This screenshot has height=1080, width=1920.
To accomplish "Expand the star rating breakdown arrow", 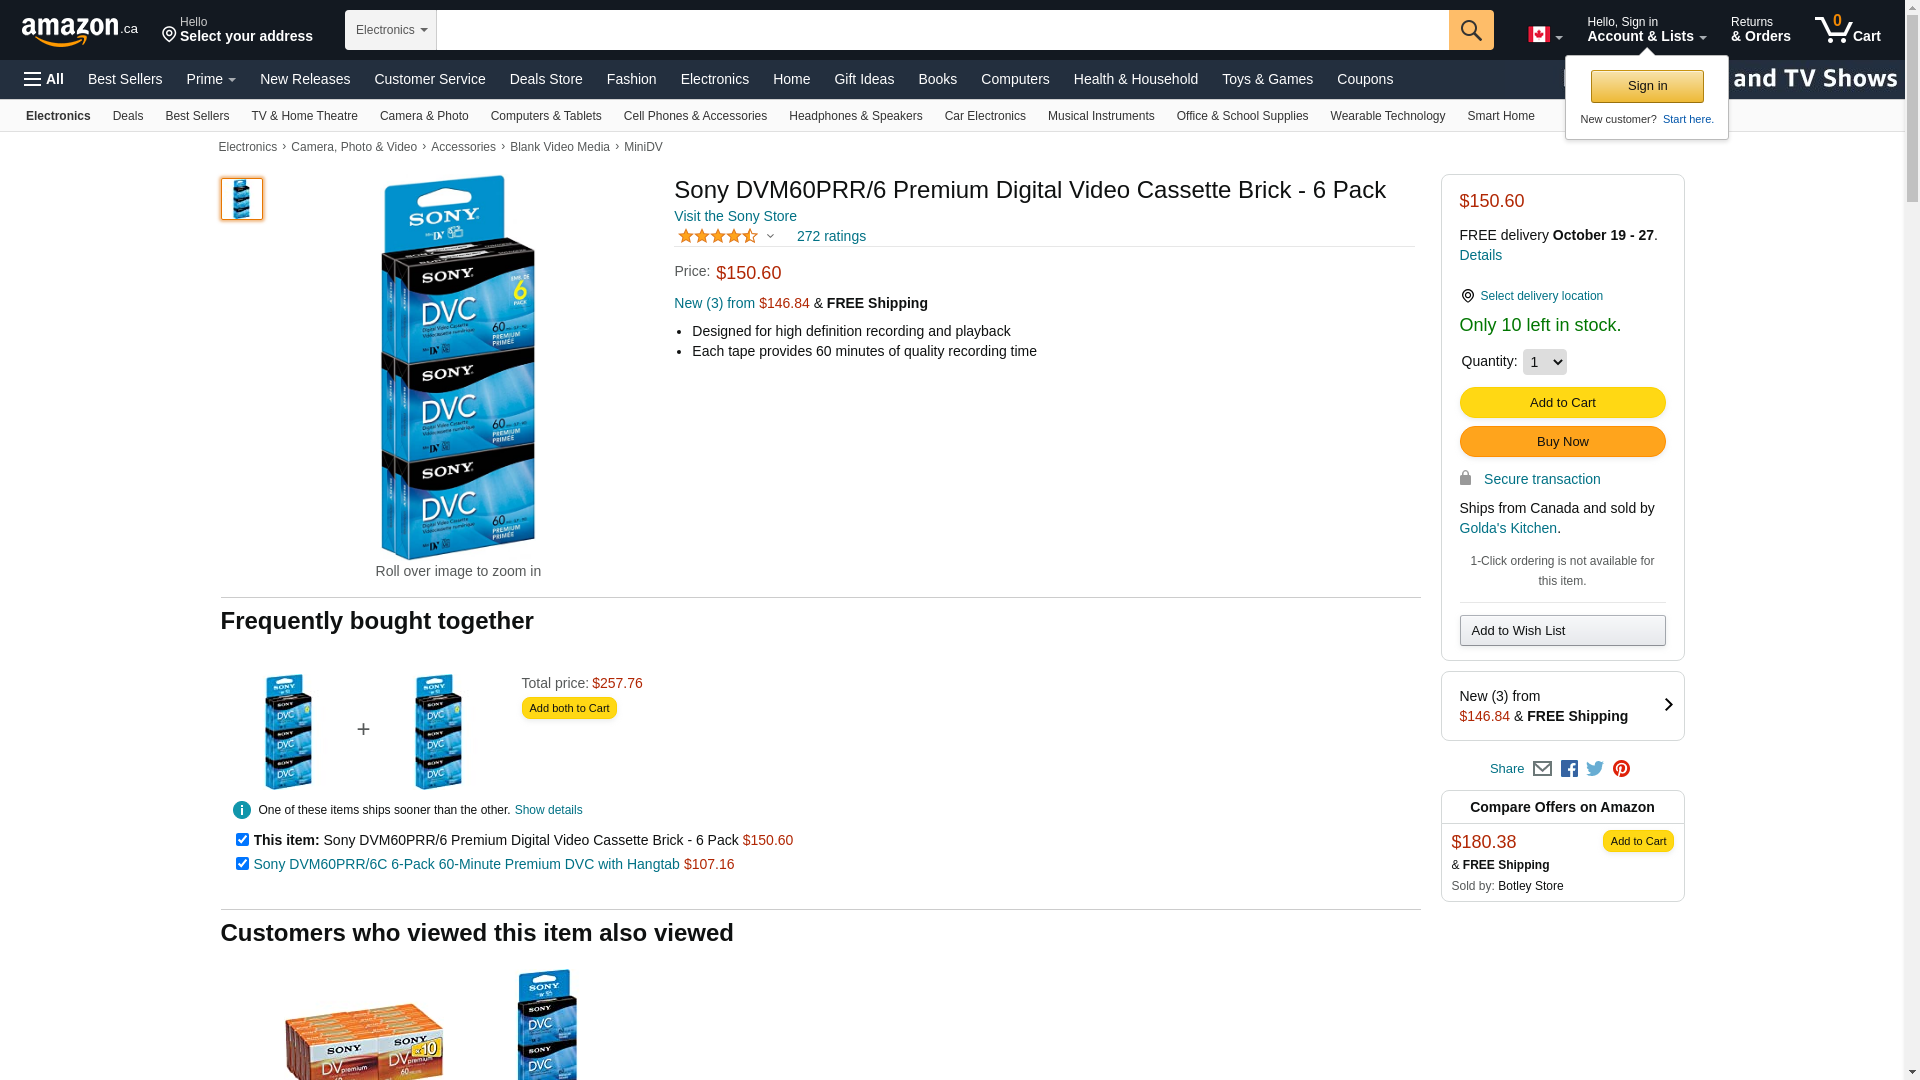I will (x=770, y=237).
